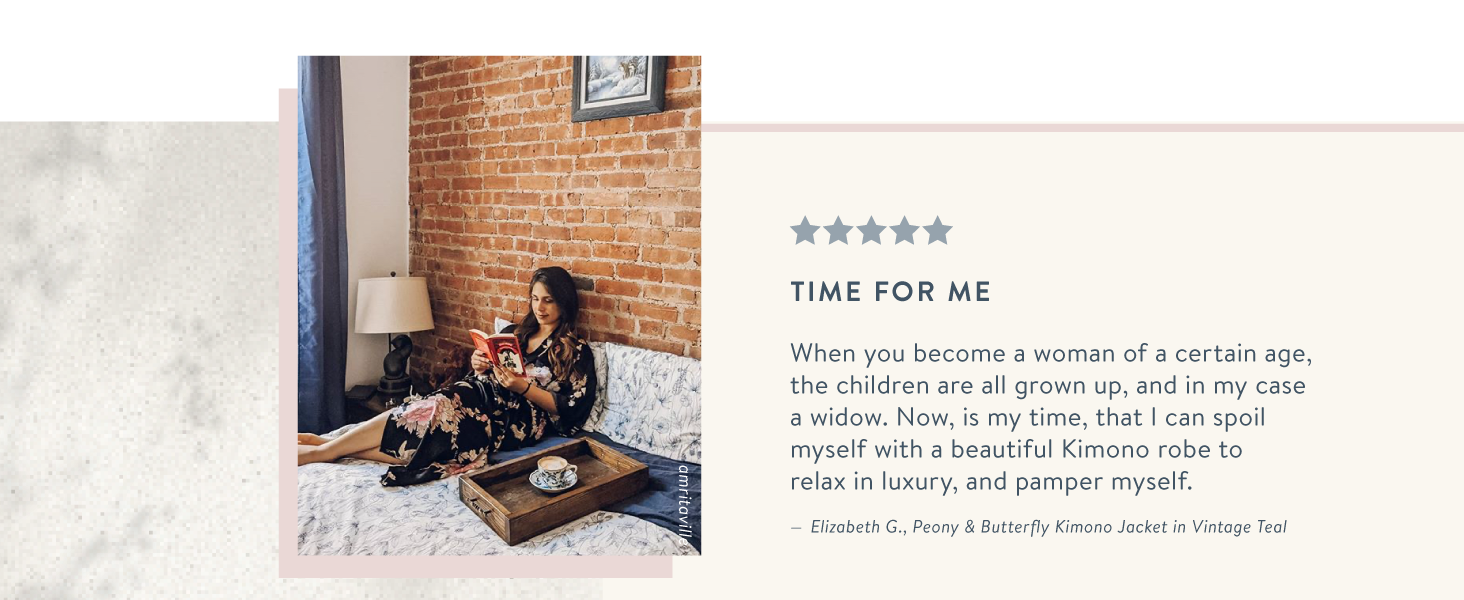Screen dimensions: 1464x600
Task: Click the third (middle) rating star
Action: click(x=871, y=231)
